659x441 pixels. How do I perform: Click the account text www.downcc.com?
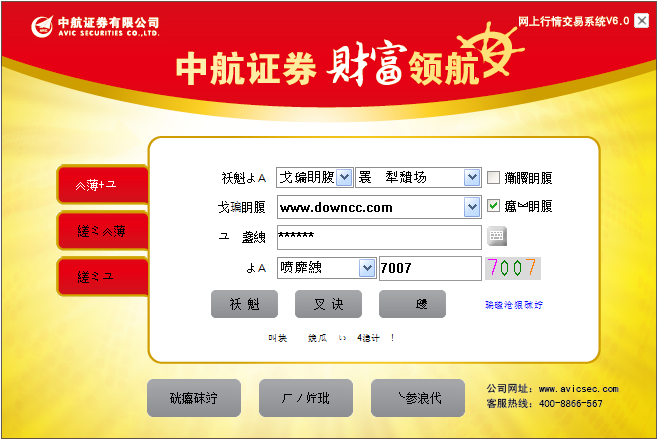336,208
